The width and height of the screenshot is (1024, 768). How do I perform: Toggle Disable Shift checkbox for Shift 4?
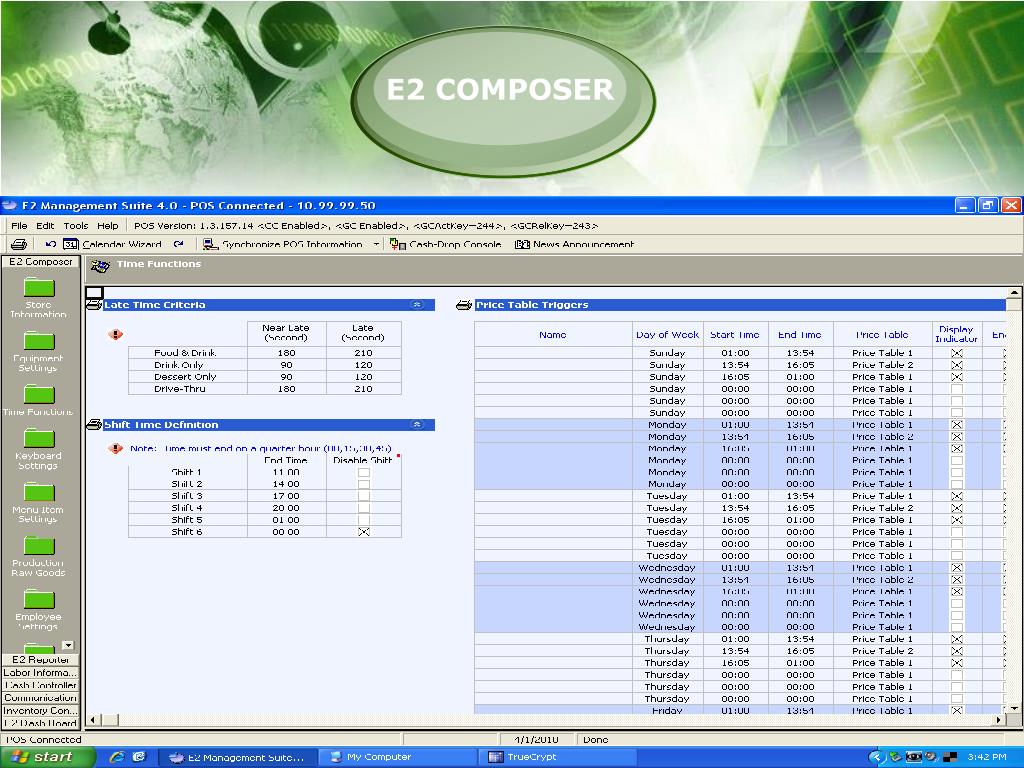coord(364,508)
